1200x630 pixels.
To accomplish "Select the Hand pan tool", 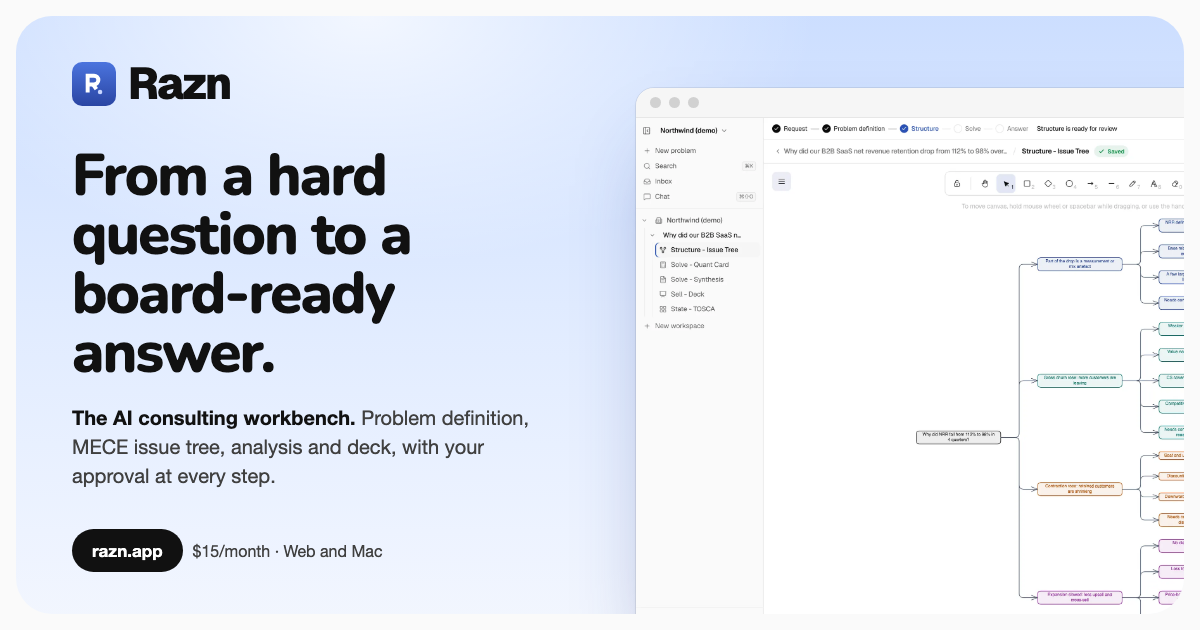I will point(985,183).
